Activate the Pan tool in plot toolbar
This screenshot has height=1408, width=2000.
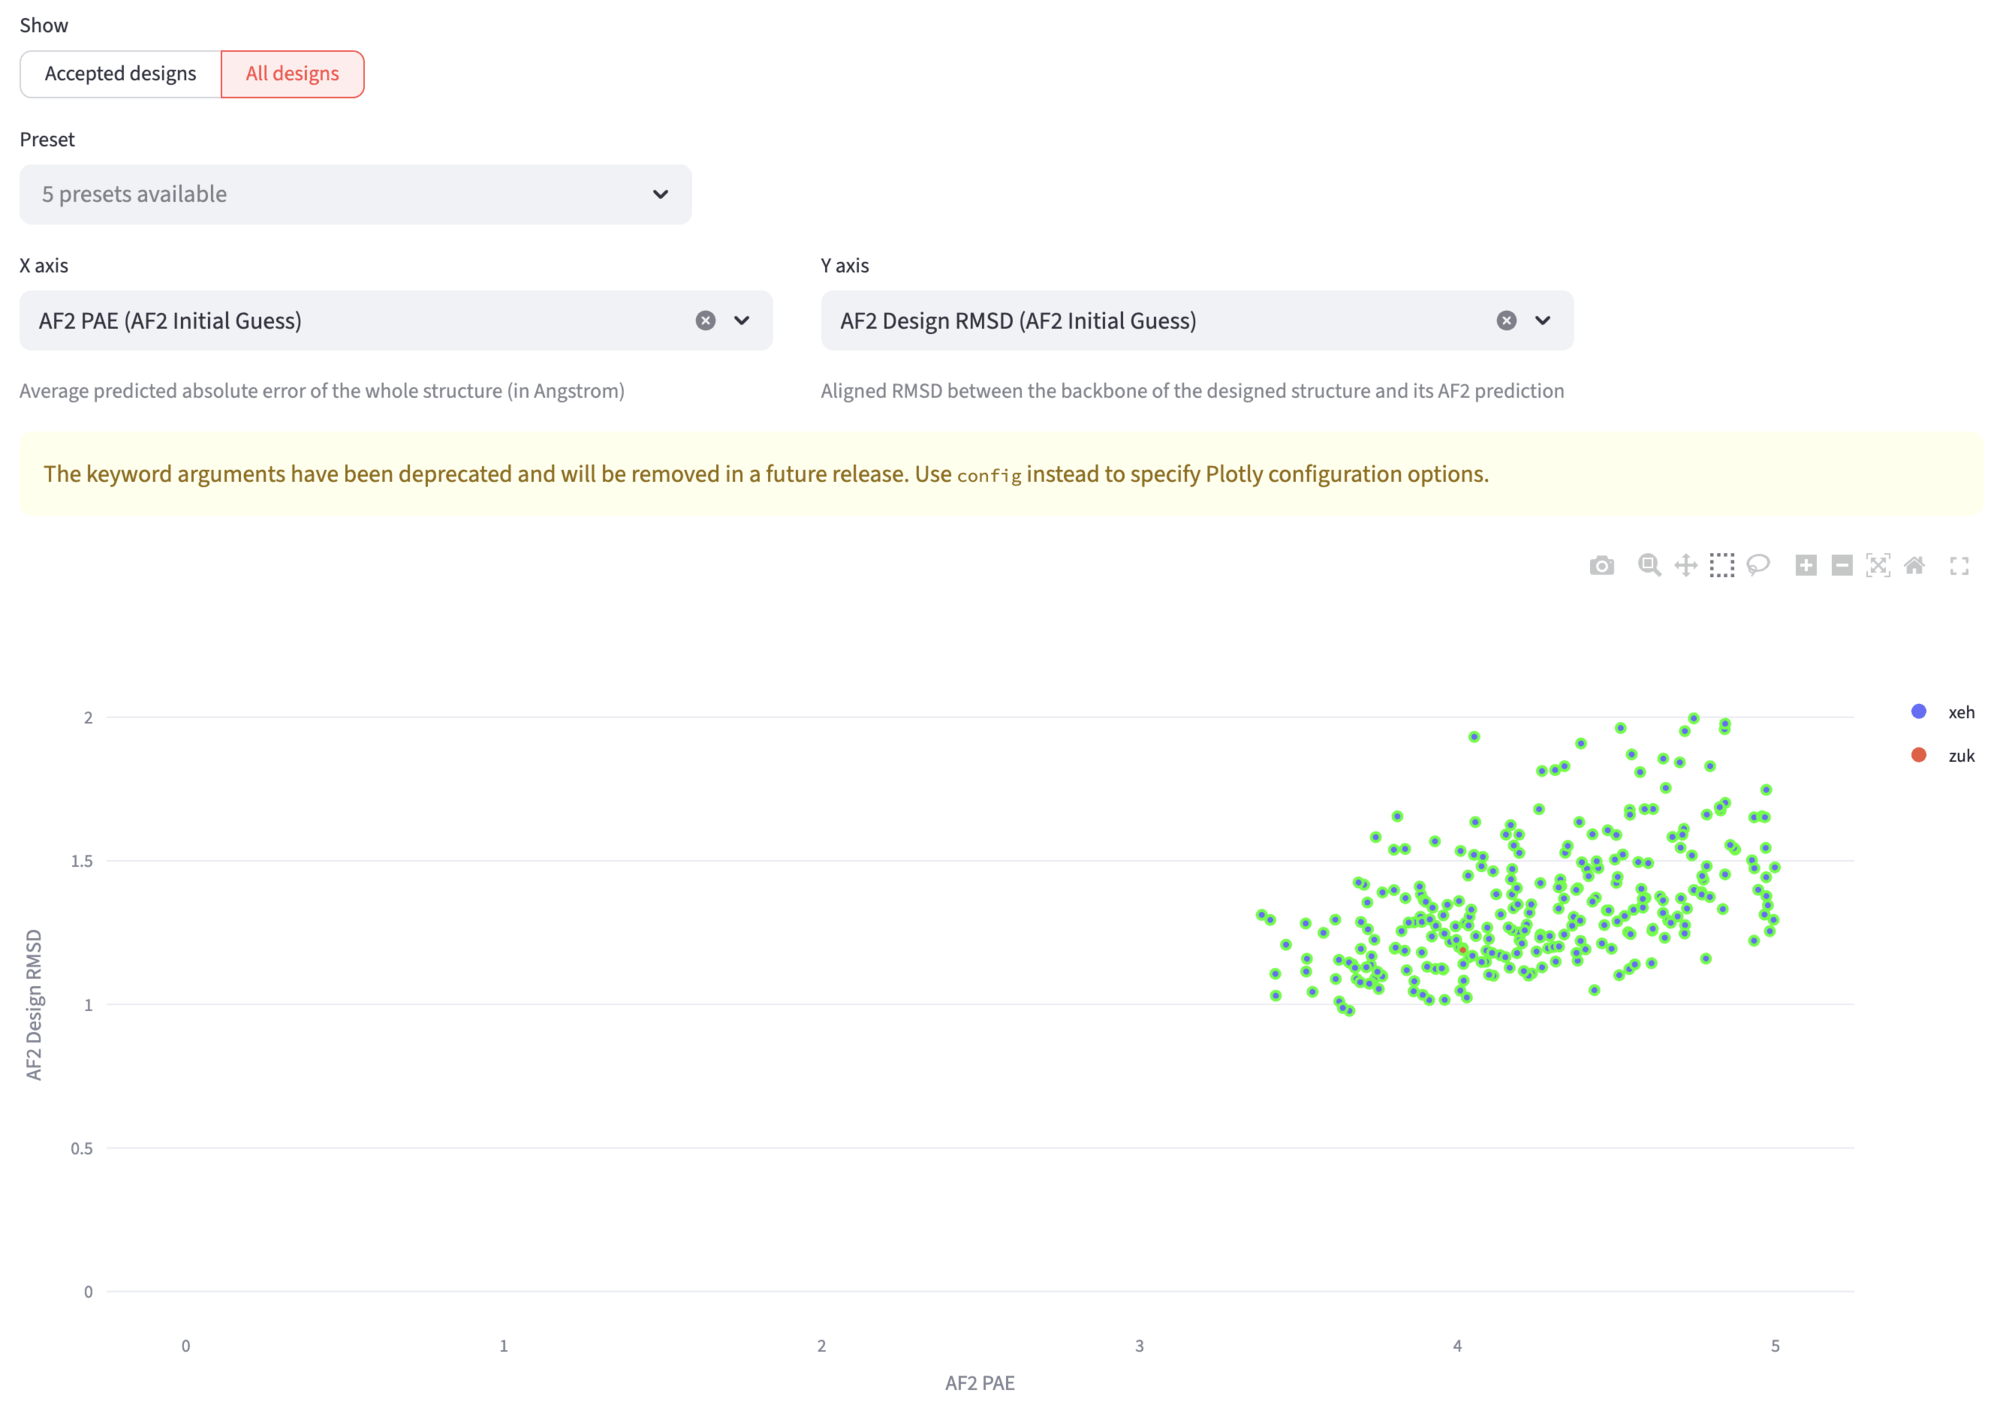(x=1686, y=566)
